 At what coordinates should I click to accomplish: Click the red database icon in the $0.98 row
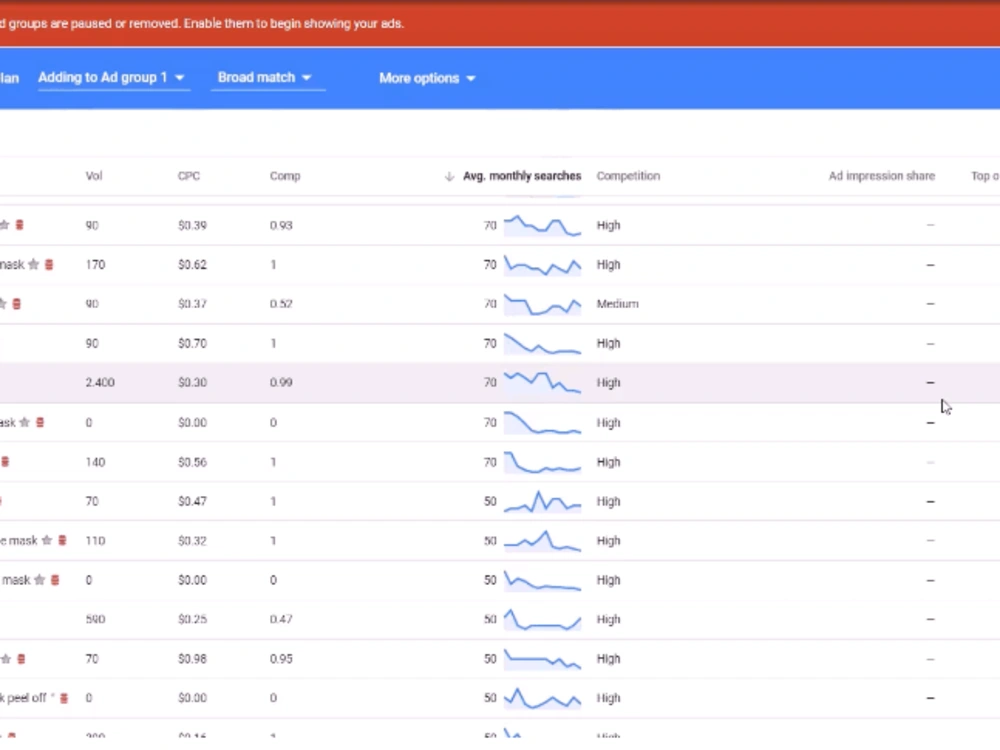click(x=22, y=659)
